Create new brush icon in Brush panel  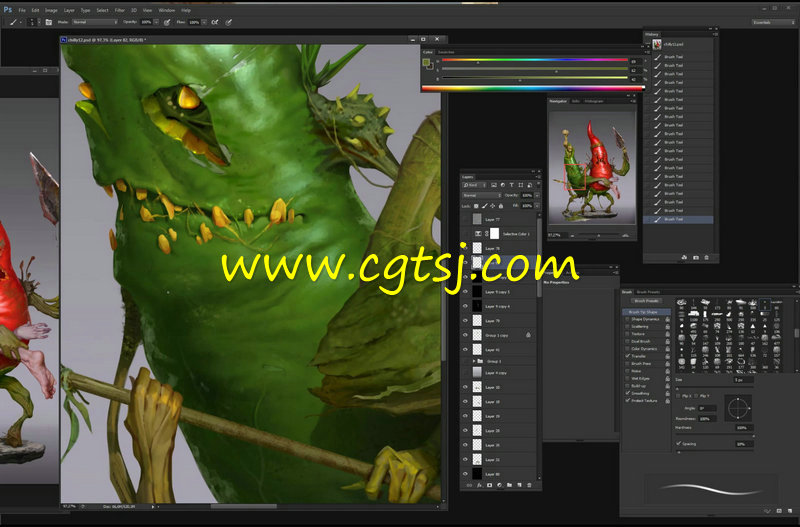pos(790,511)
